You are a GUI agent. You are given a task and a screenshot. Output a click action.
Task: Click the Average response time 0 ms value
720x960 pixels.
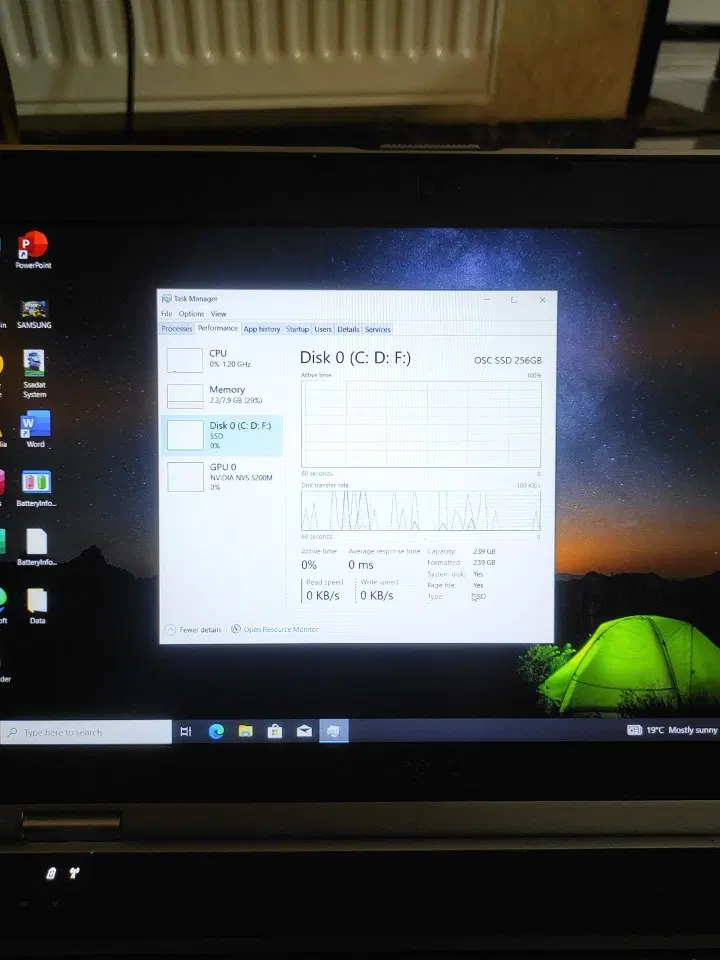click(361, 564)
